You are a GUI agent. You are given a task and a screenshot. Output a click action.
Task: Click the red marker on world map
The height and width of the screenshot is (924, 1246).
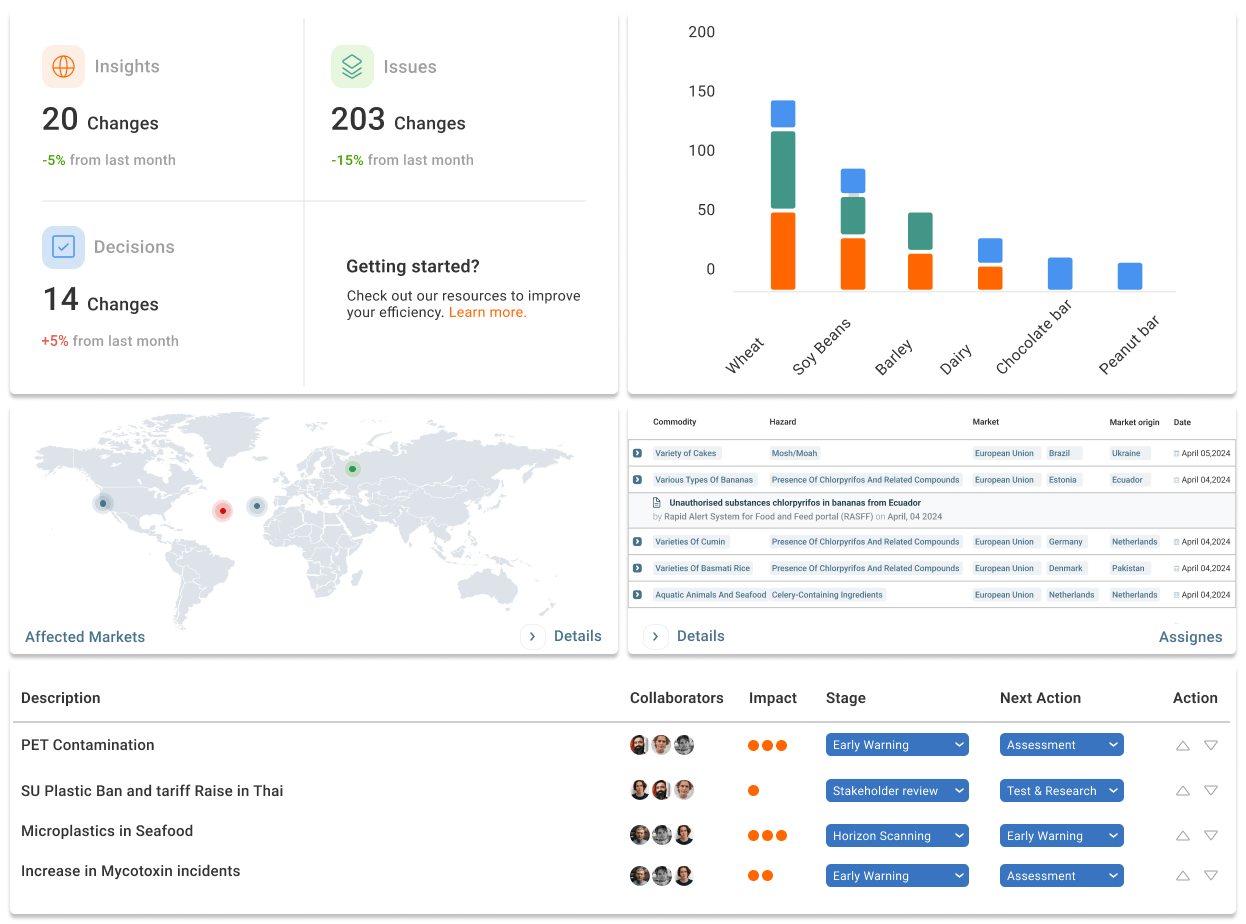tap(223, 511)
